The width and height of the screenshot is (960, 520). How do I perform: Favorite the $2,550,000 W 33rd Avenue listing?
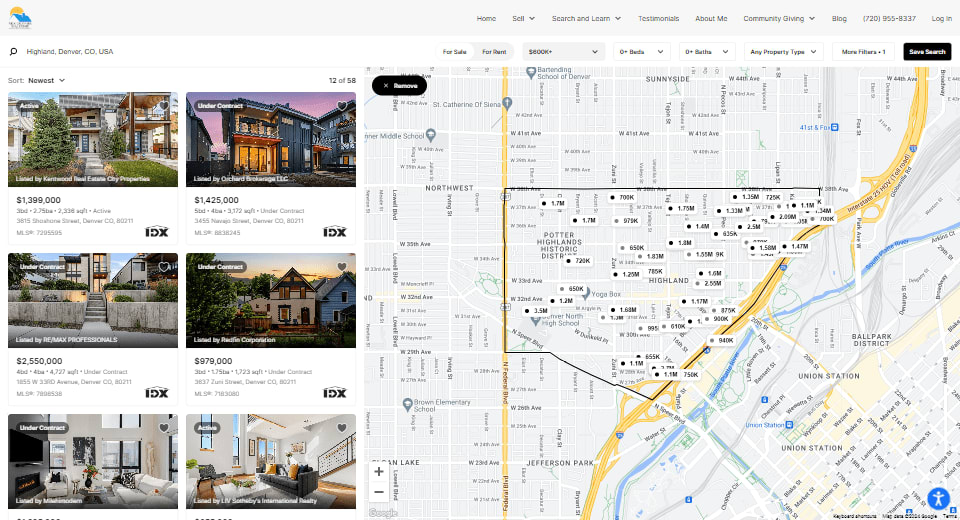(x=164, y=267)
